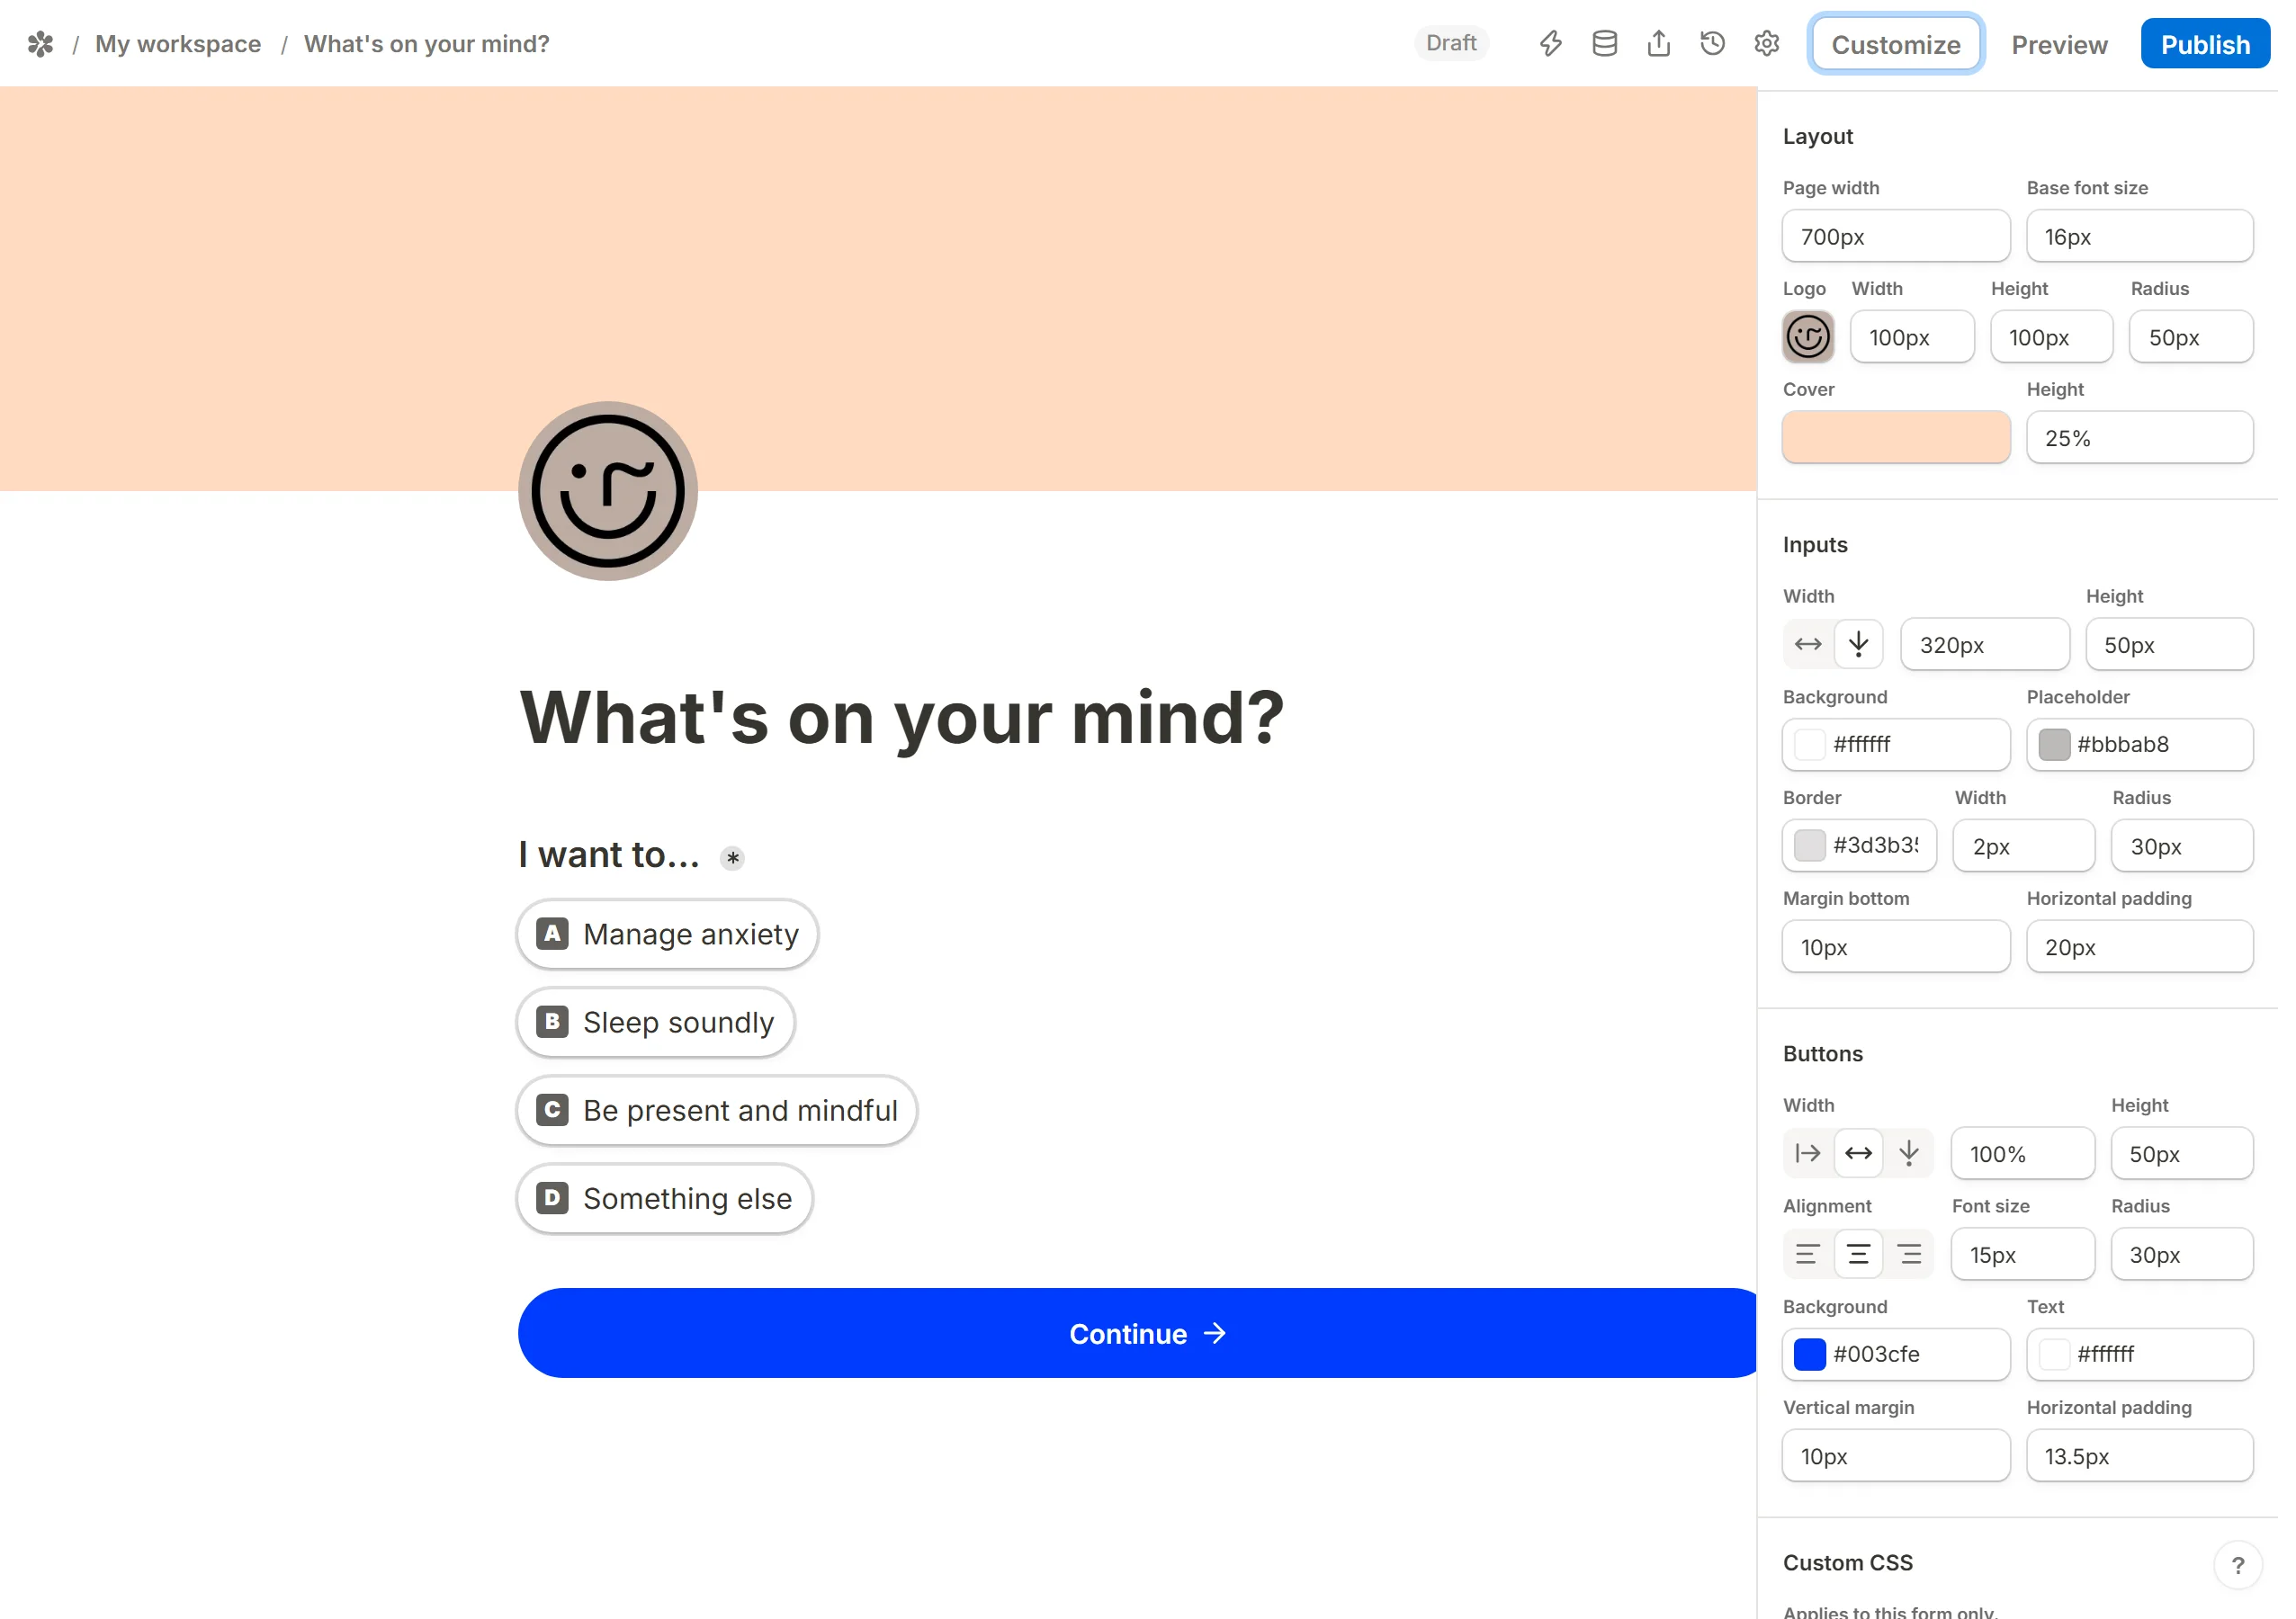Open the button Background #003cfe swatch
Viewport: 2296px width, 1619px height.
1809,1354
